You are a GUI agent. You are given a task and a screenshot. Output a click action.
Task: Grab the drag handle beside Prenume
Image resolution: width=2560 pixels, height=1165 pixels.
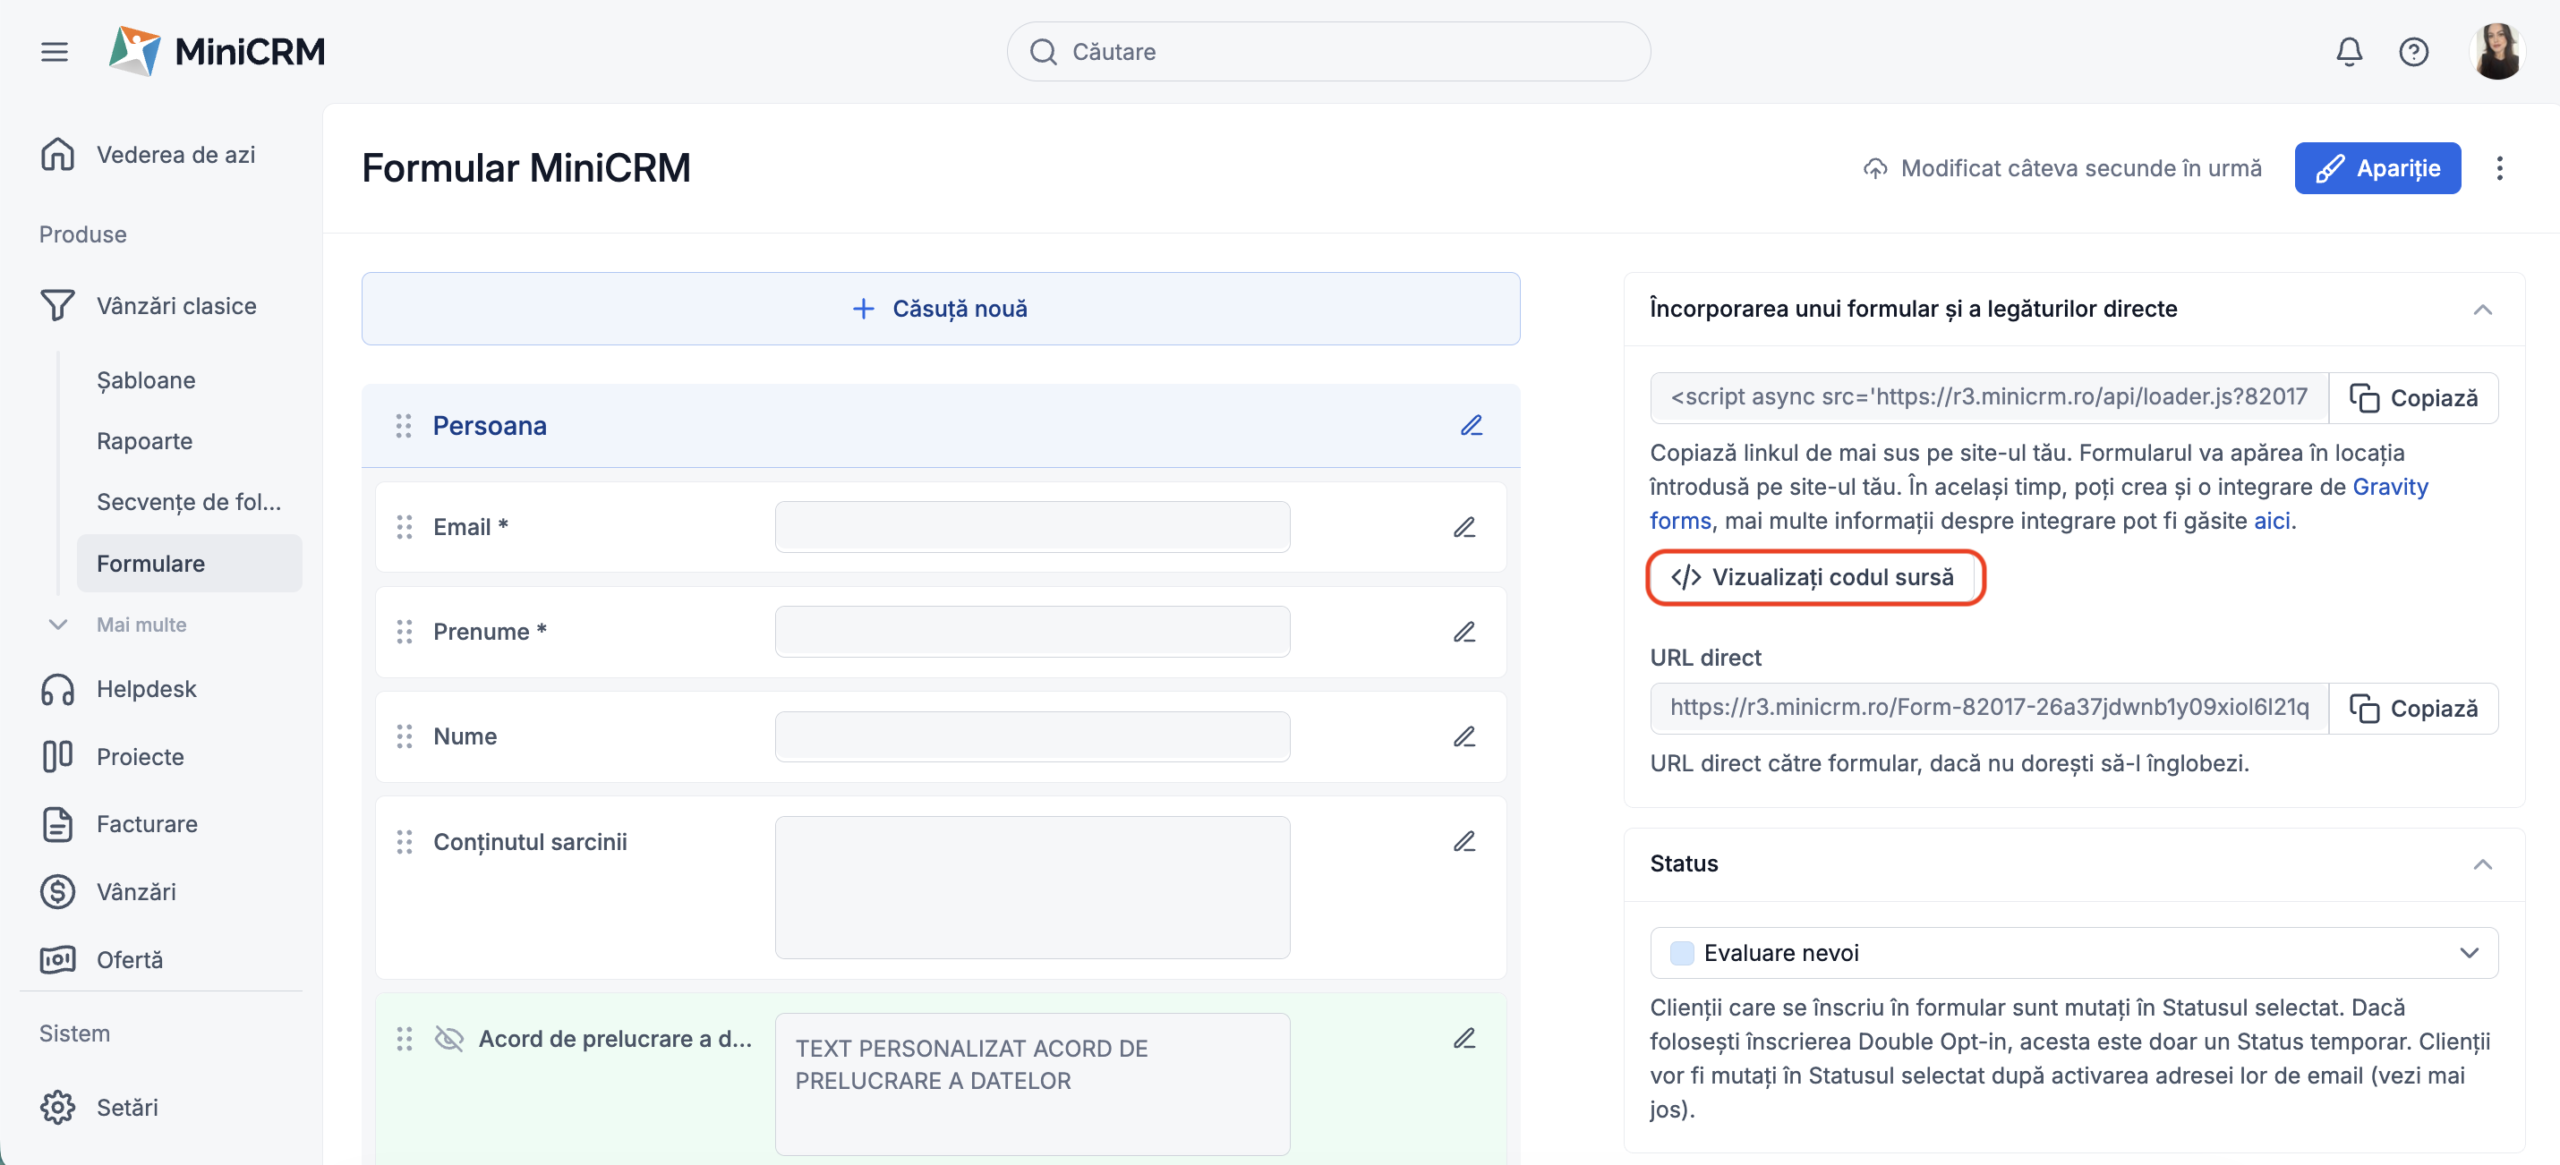point(404,632)
